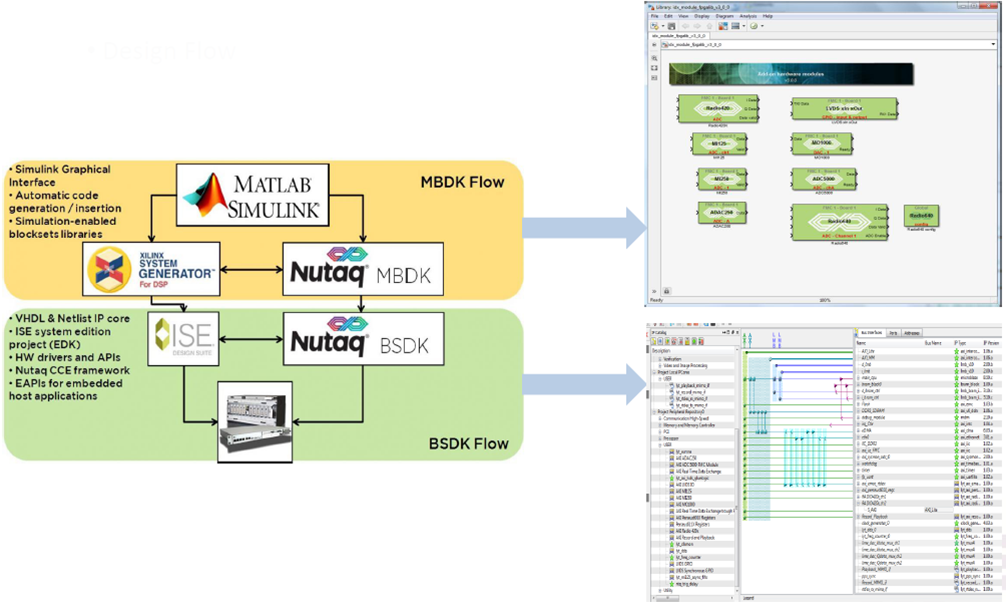Viewport: 1006px width, 602px height.
Task: Click the hardware chassis picture
Action: (x=255, y=422)
